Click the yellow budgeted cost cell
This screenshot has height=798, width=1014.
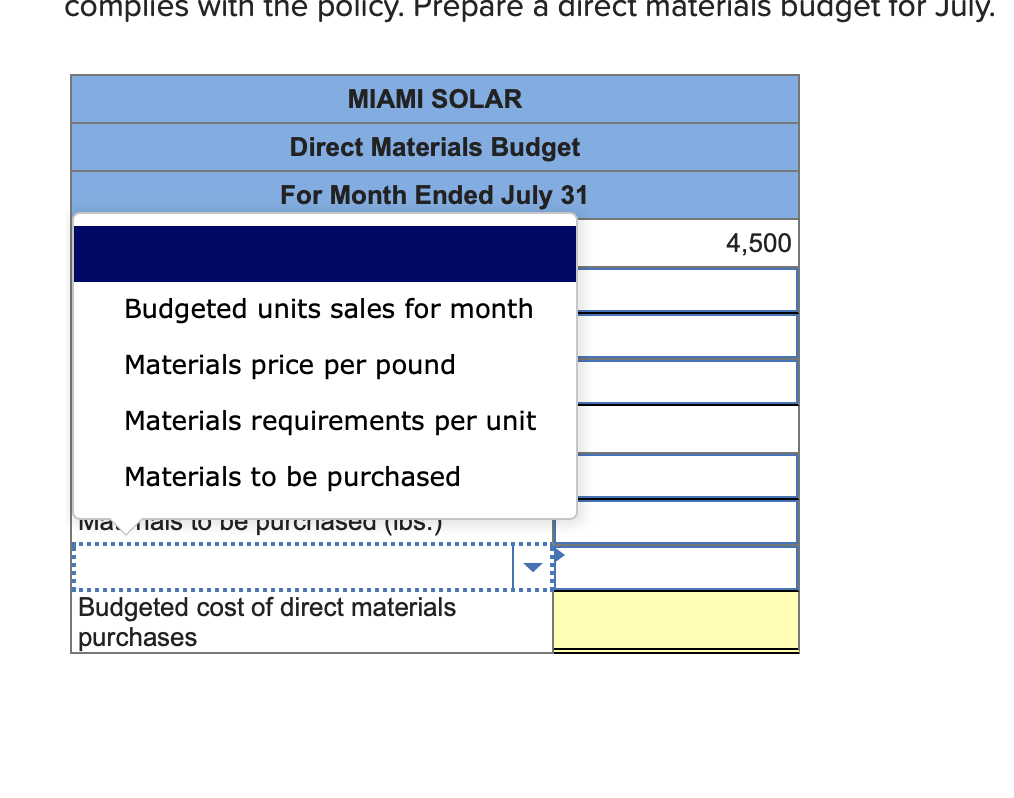pyautogui.click(x=675, y=620)
